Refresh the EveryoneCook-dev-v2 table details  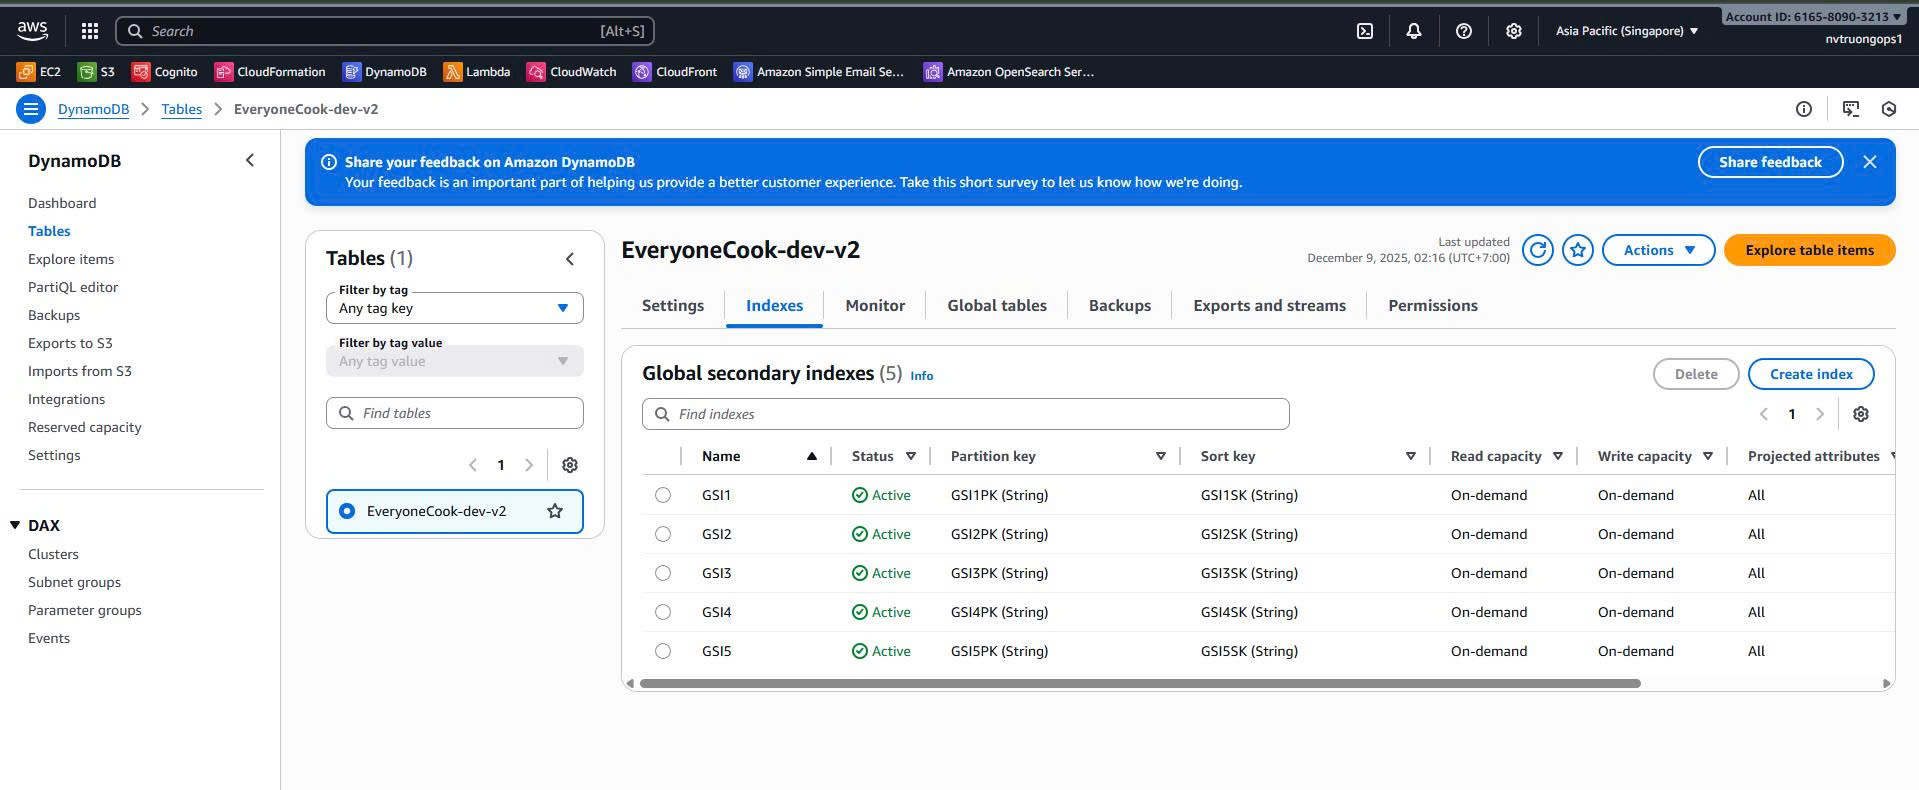(1538, 250)
